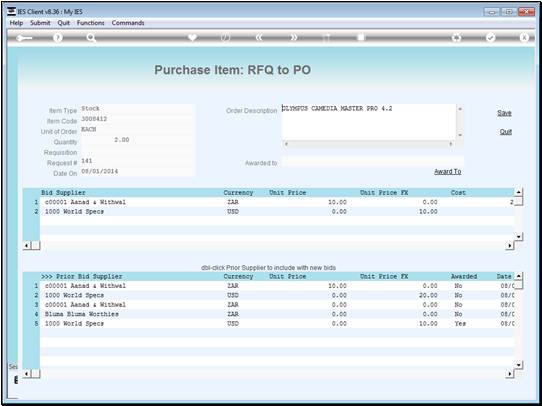Click the Save link
The height and width of the screenshot is (406, 542).
click(x=504, y=113)
